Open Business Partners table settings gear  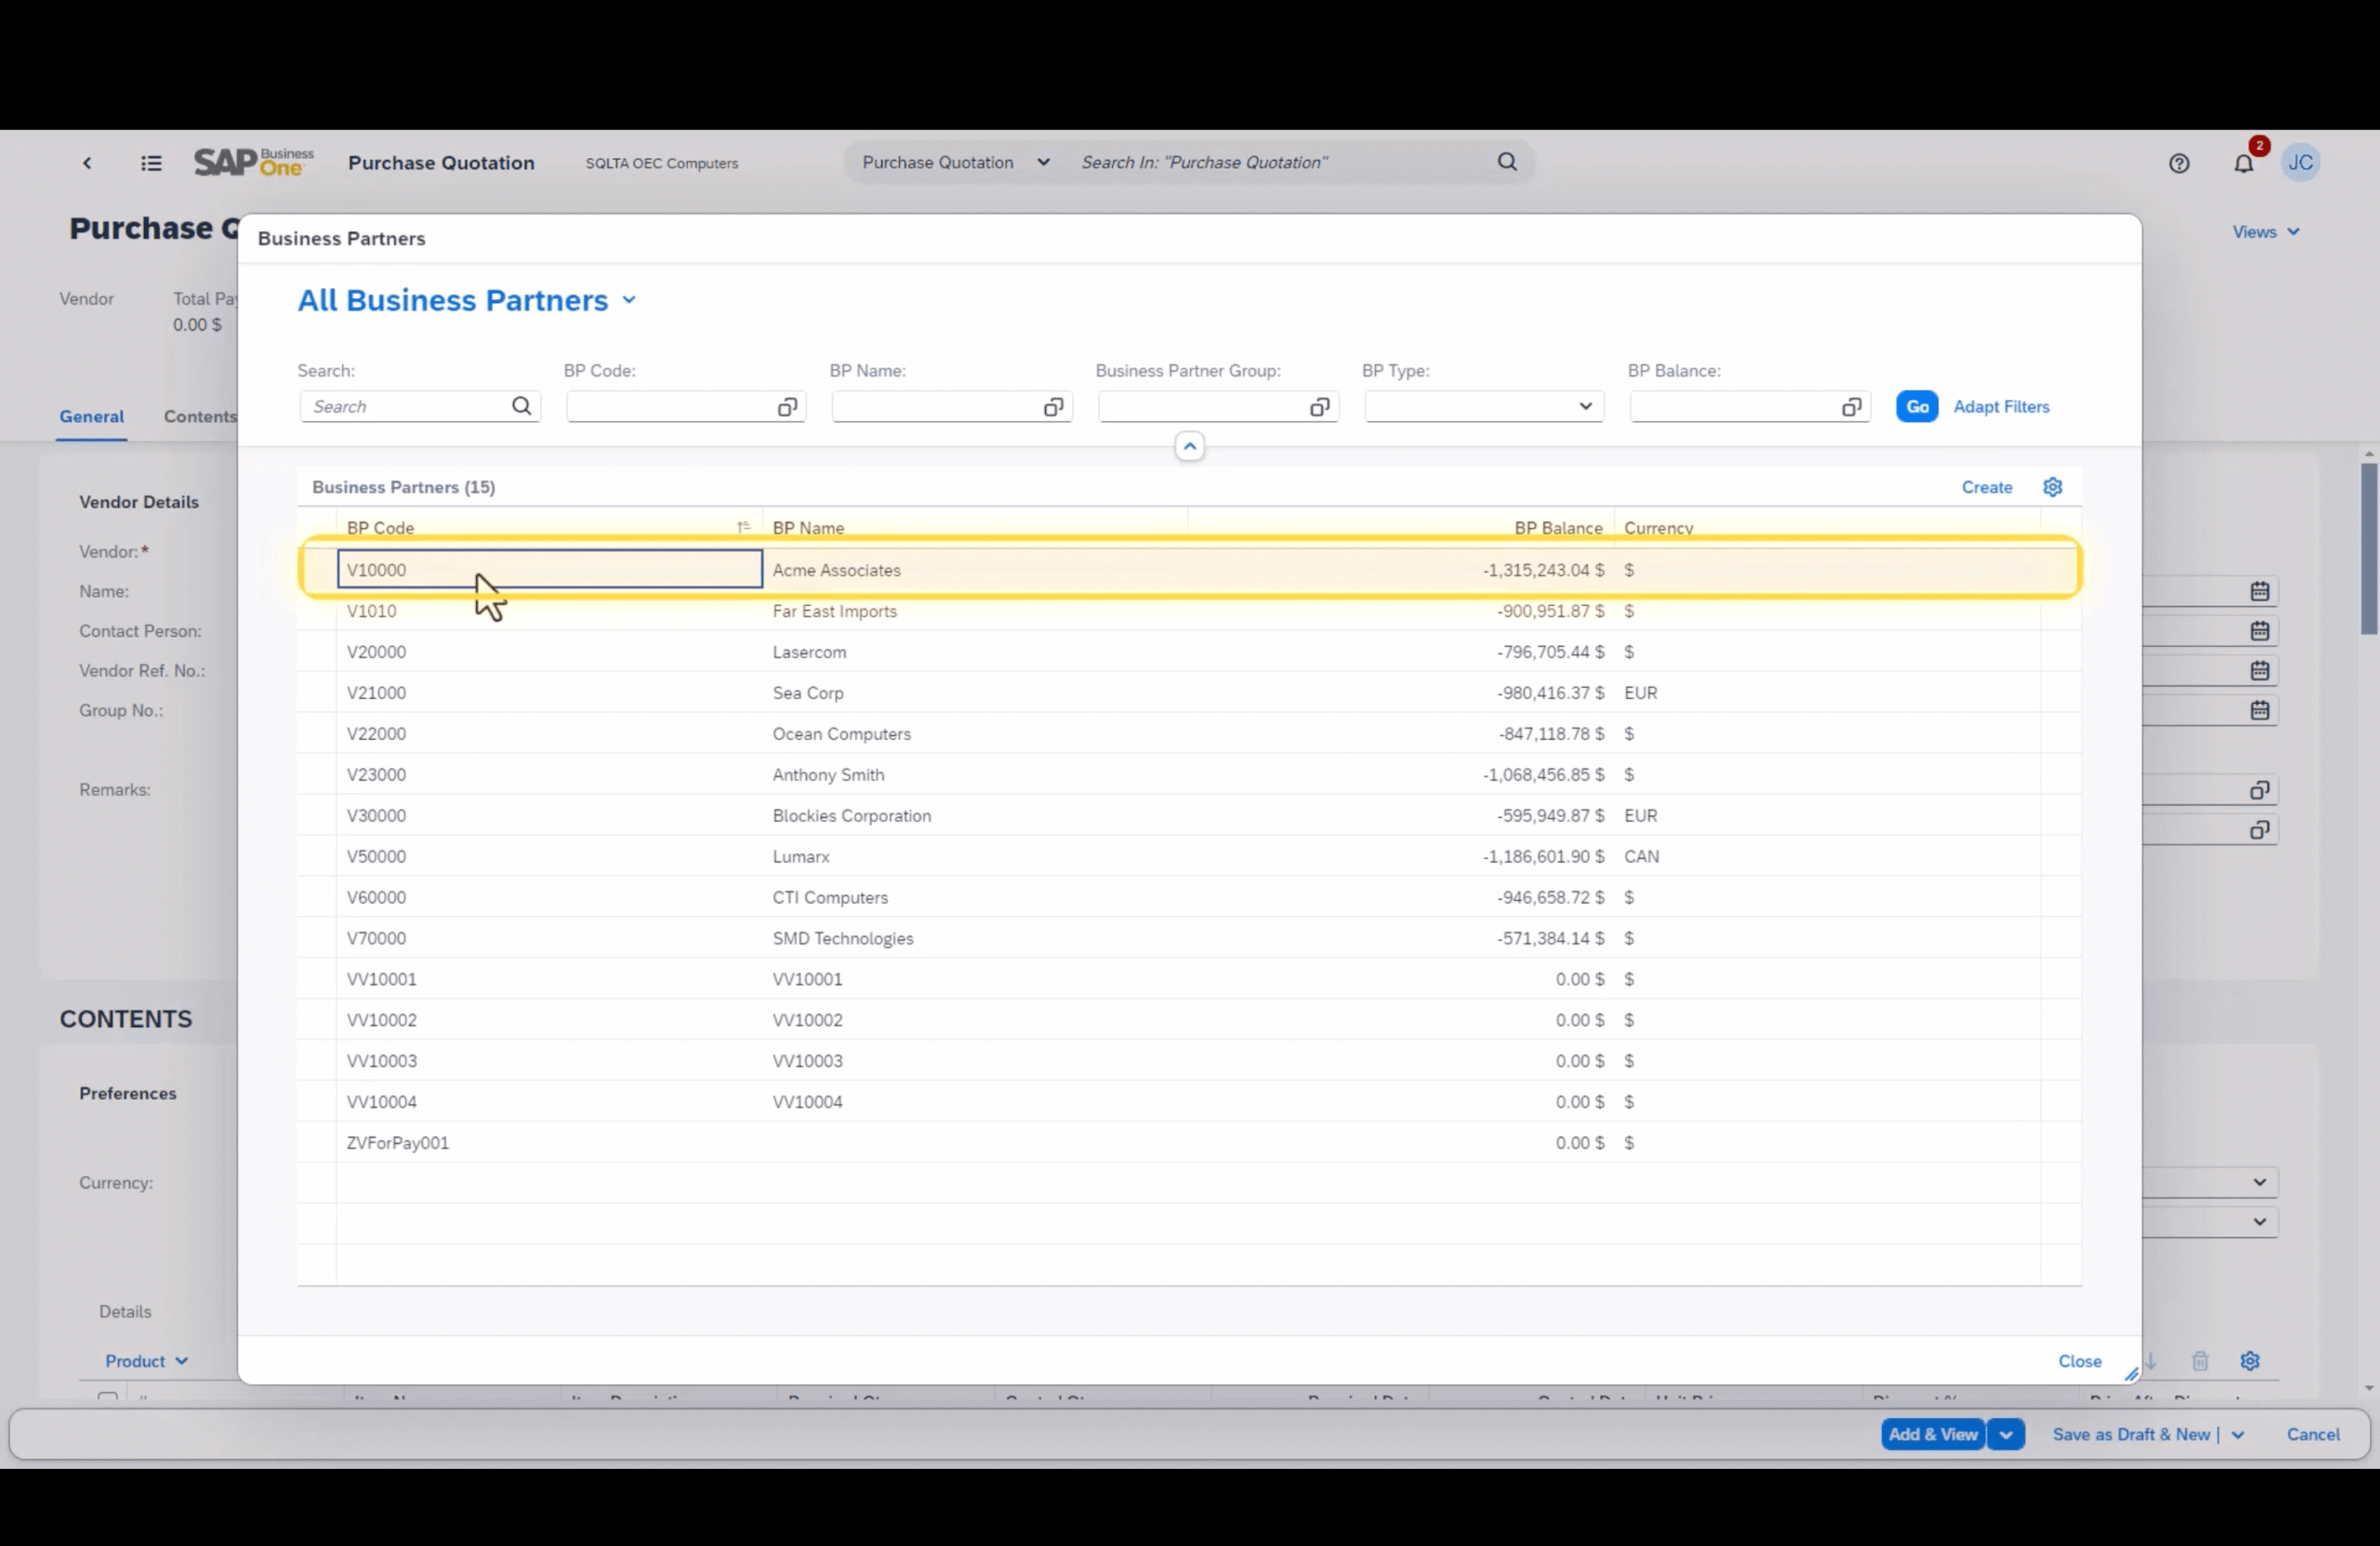[2052, 487]
